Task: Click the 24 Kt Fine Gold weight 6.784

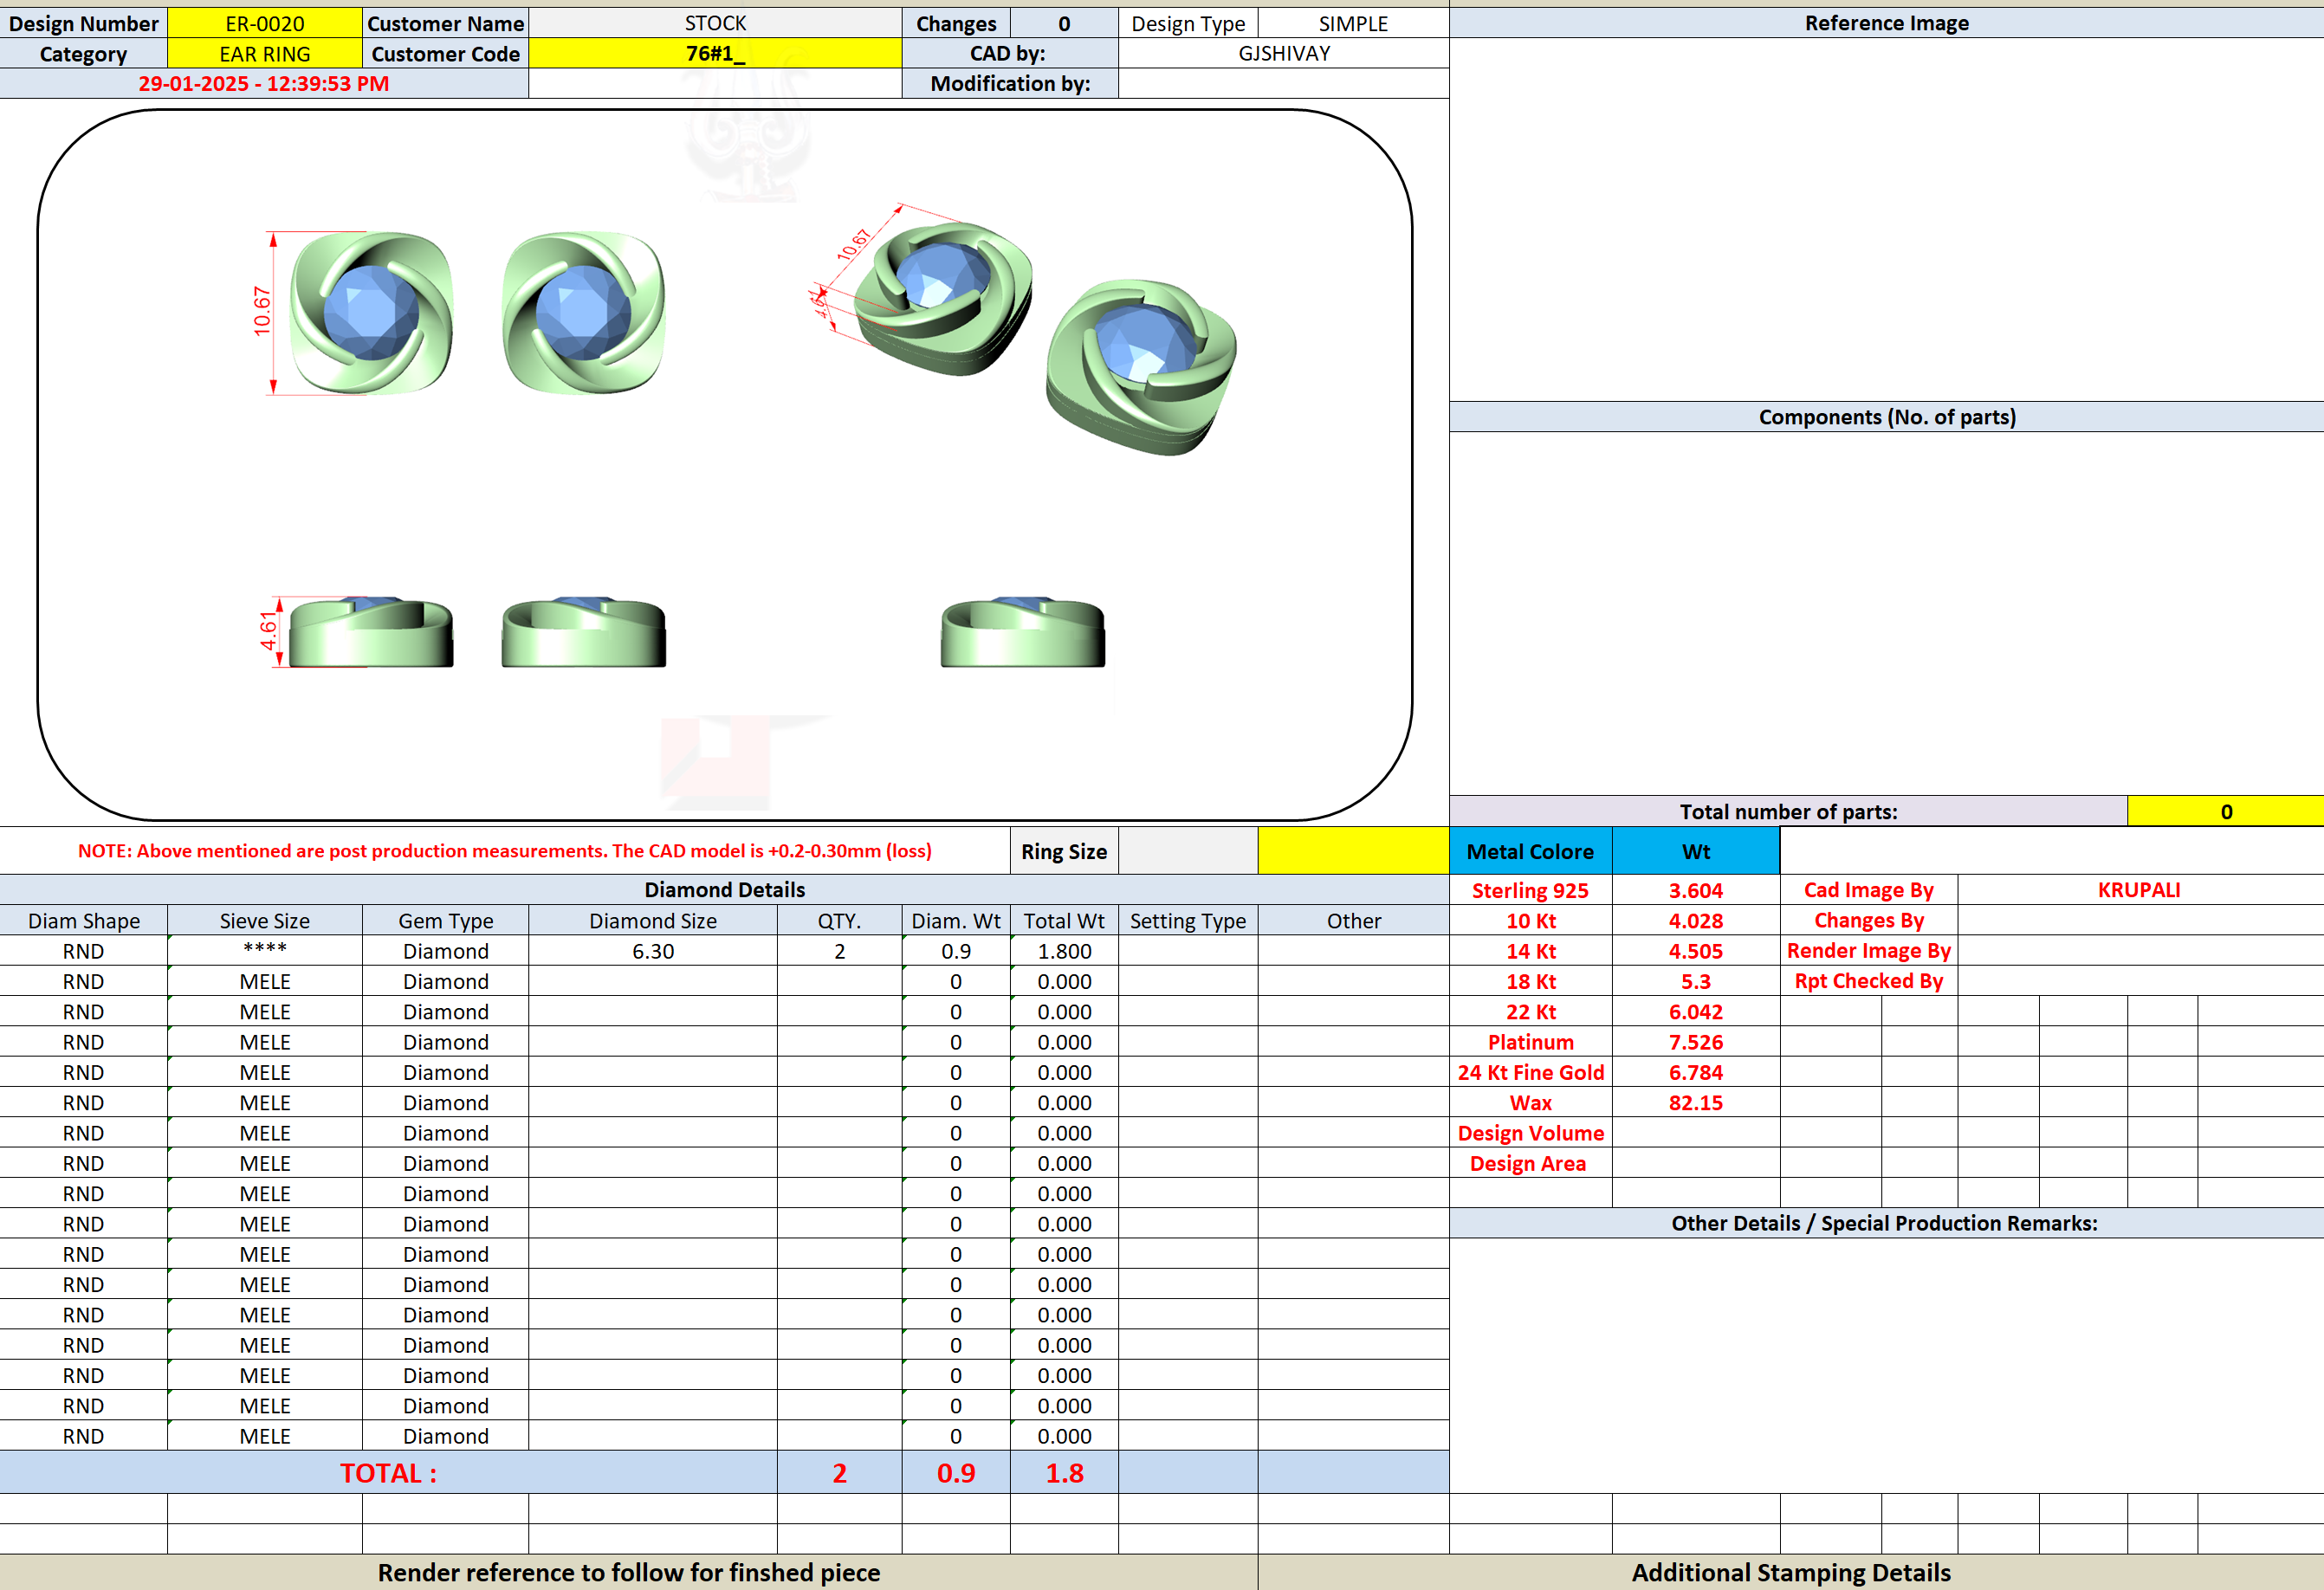Action: tap(1696, 1072)
